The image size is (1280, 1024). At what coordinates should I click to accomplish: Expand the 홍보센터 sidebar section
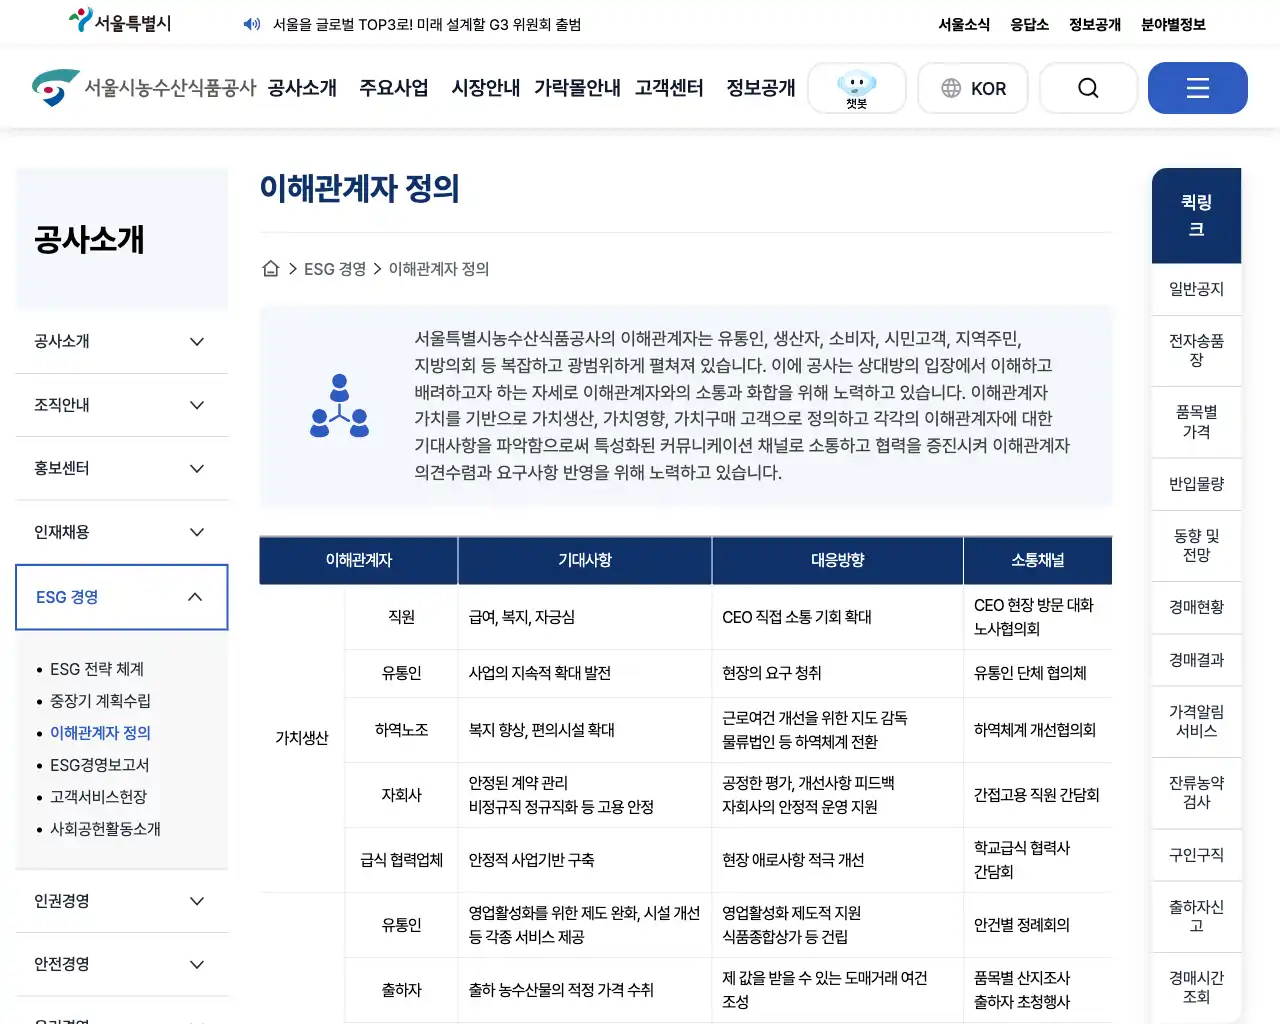tap(122, 468)
